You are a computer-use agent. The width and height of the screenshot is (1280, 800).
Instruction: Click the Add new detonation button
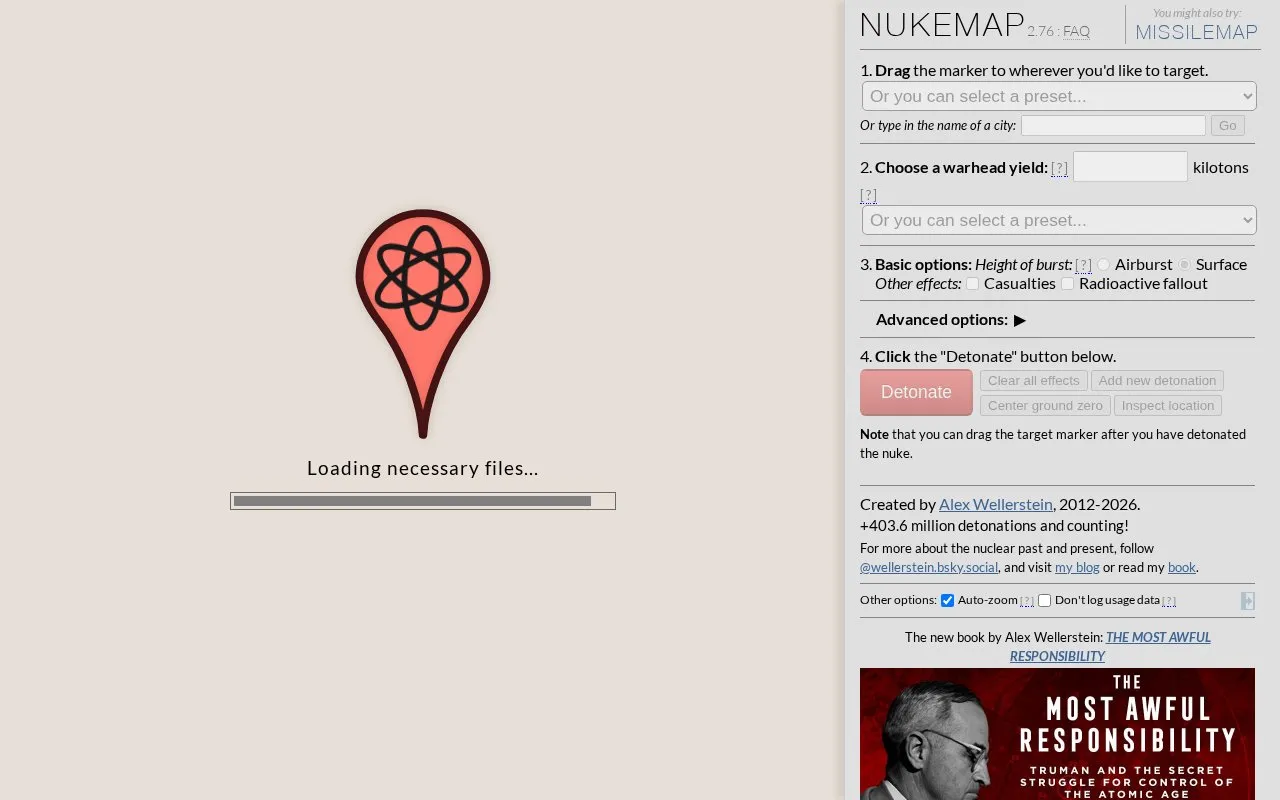coord(1157,381)
